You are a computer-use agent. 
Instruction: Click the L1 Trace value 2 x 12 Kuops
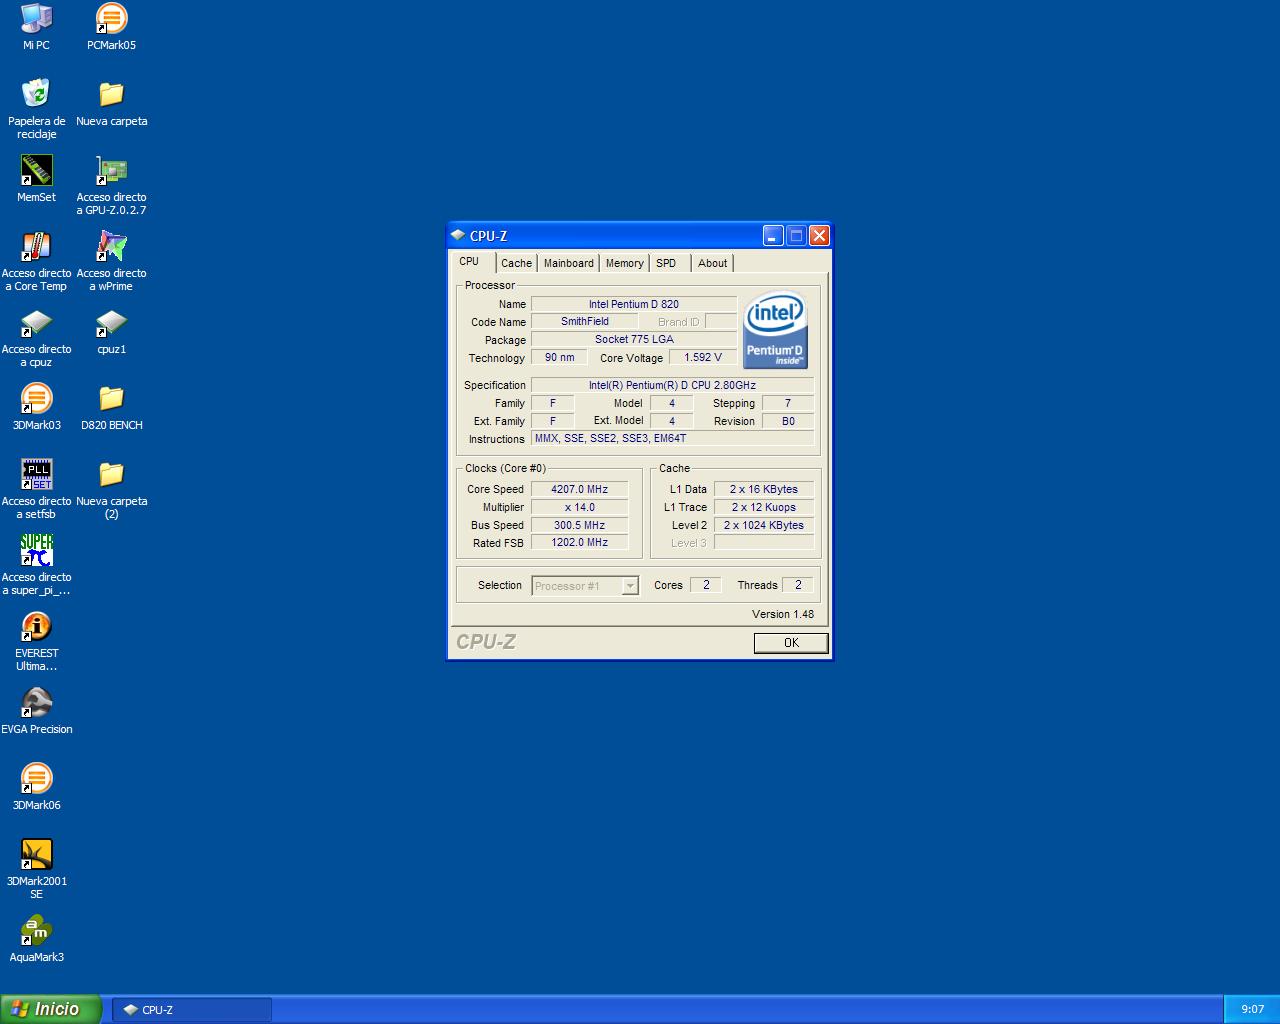[x=763, y=507]
